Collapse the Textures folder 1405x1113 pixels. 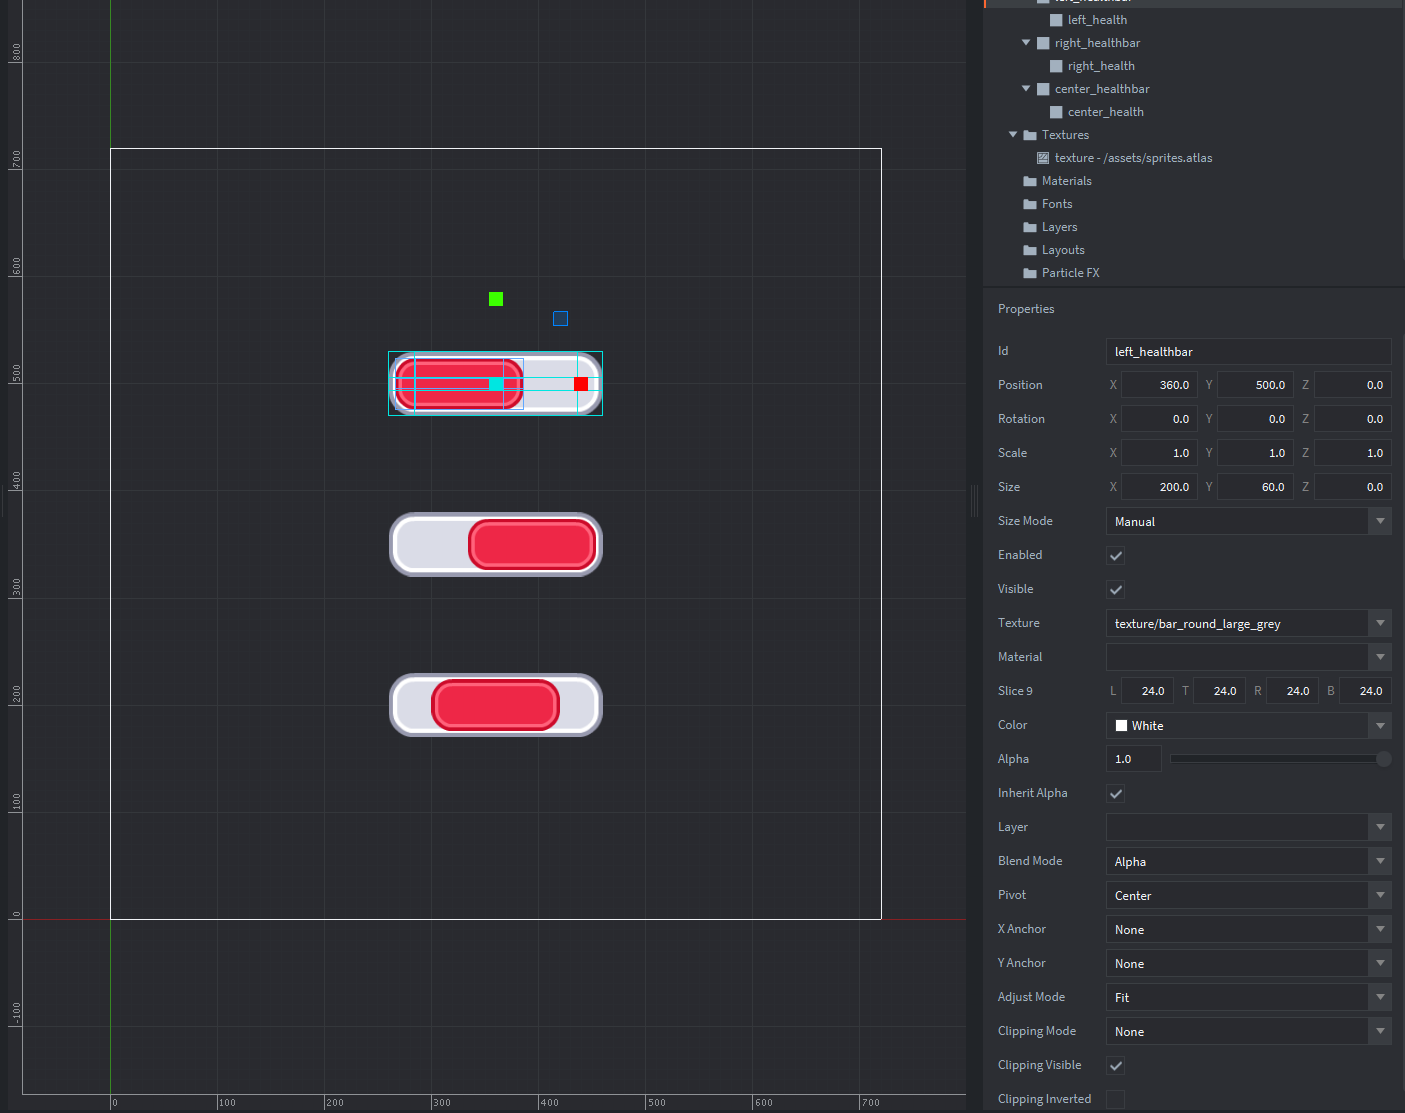(1013, 135)
